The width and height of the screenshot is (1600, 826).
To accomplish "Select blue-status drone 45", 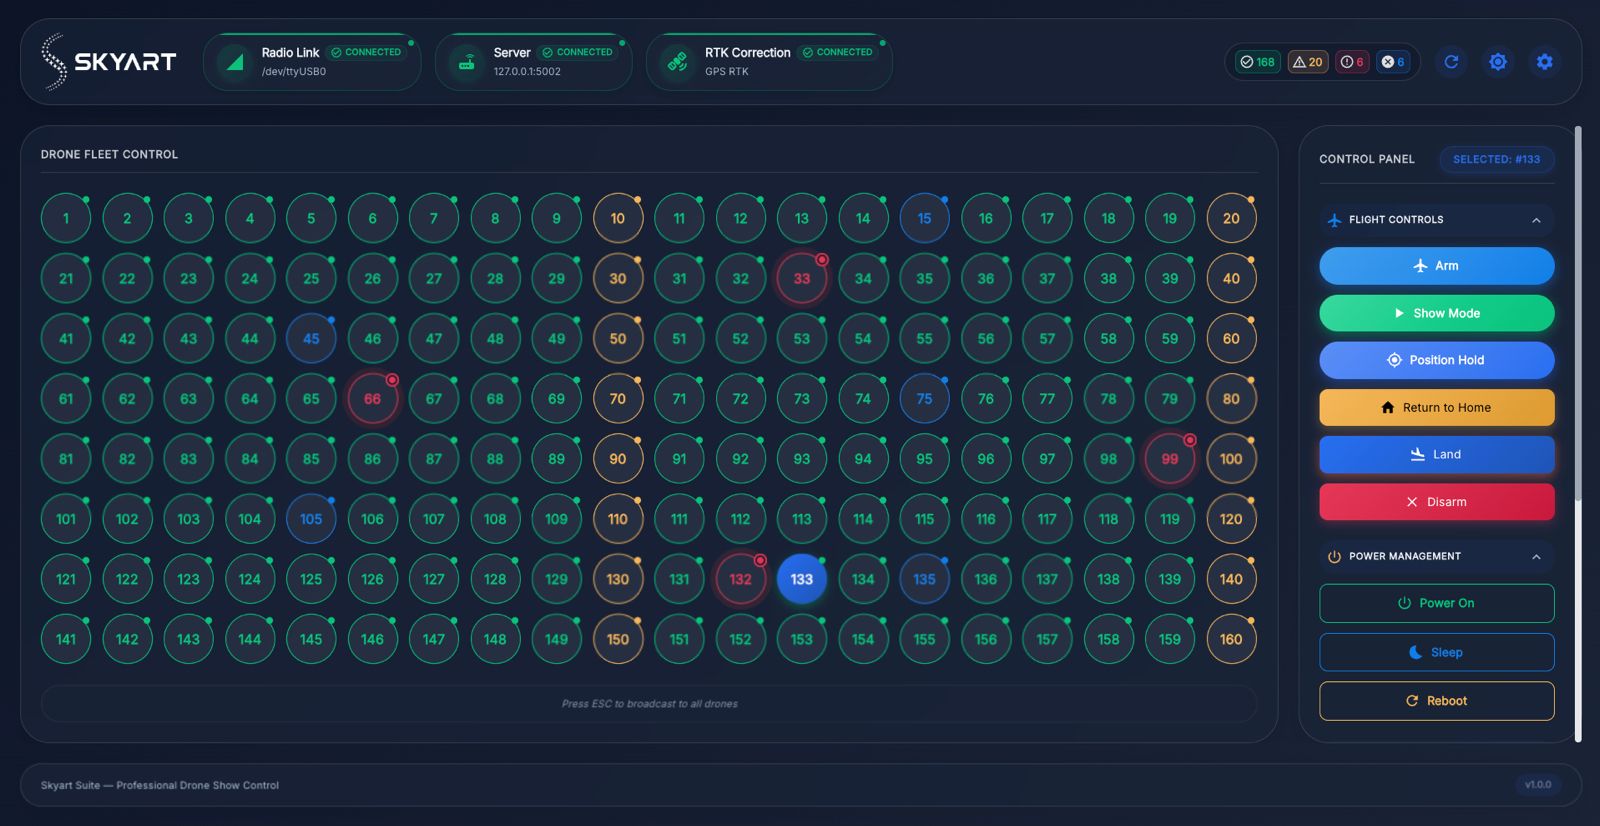I will (x=311, y=338).
